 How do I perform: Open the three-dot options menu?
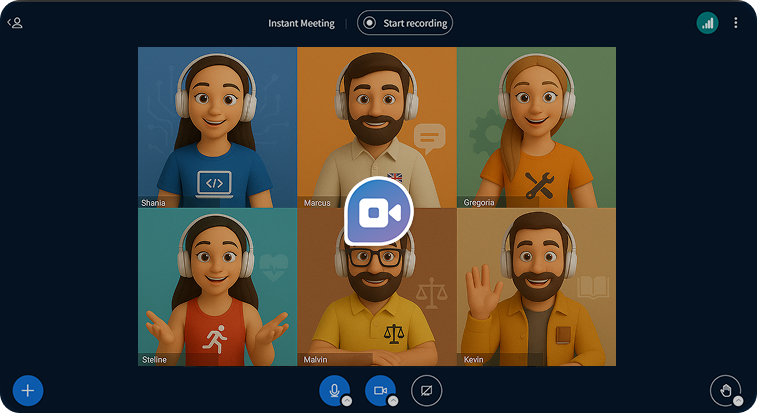(735, 23)
